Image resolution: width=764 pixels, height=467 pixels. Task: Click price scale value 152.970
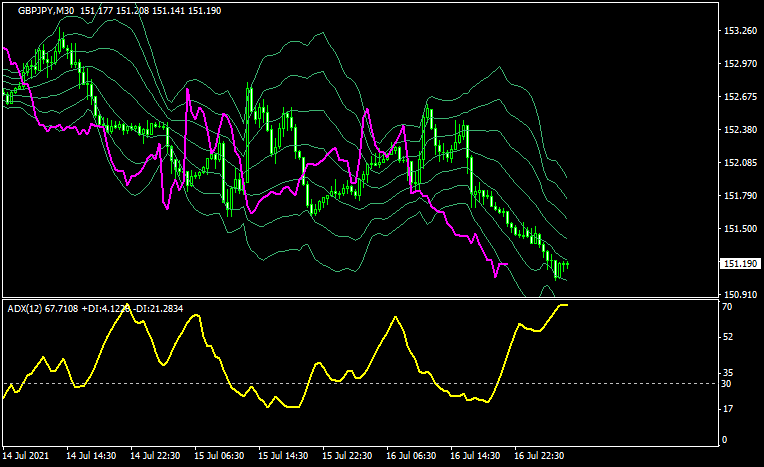(x=741, y=64)
